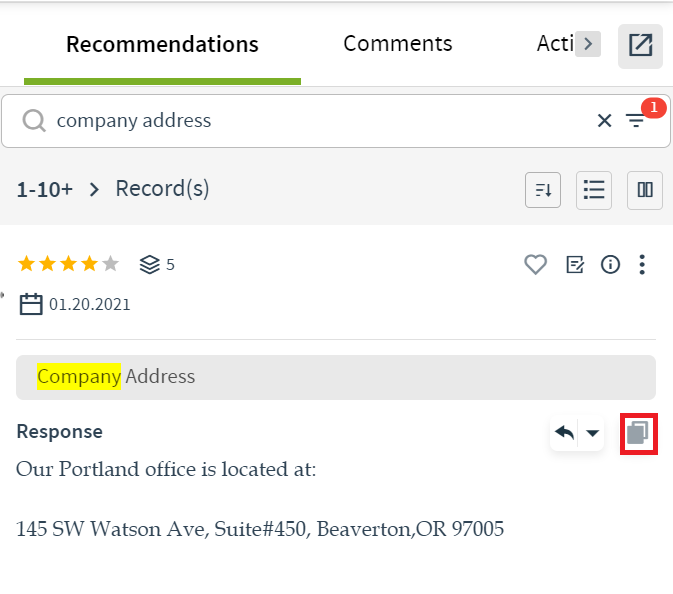Expand the 1-10+ records chevron
The height and width of the screenshot is (594, 673).
click(94, 189)
